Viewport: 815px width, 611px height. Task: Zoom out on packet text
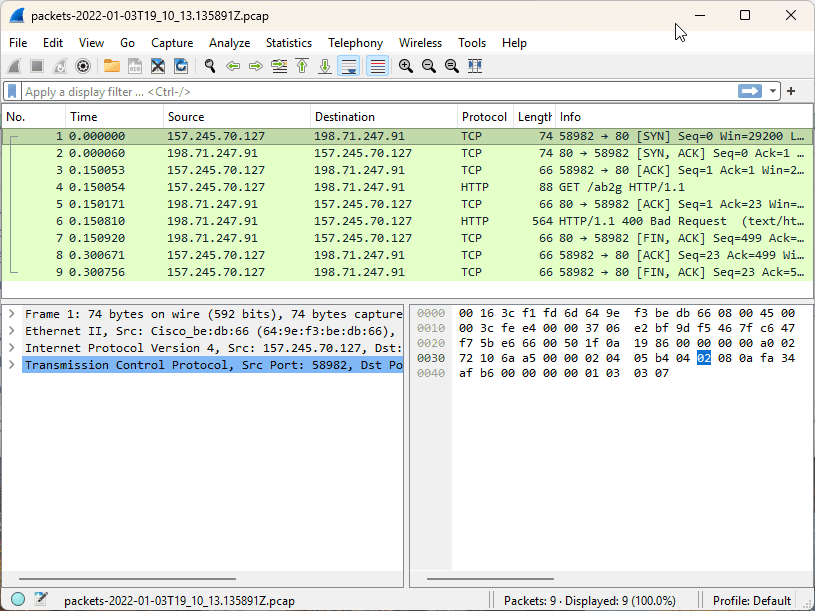pyautogui.click(x=429, y=66)
